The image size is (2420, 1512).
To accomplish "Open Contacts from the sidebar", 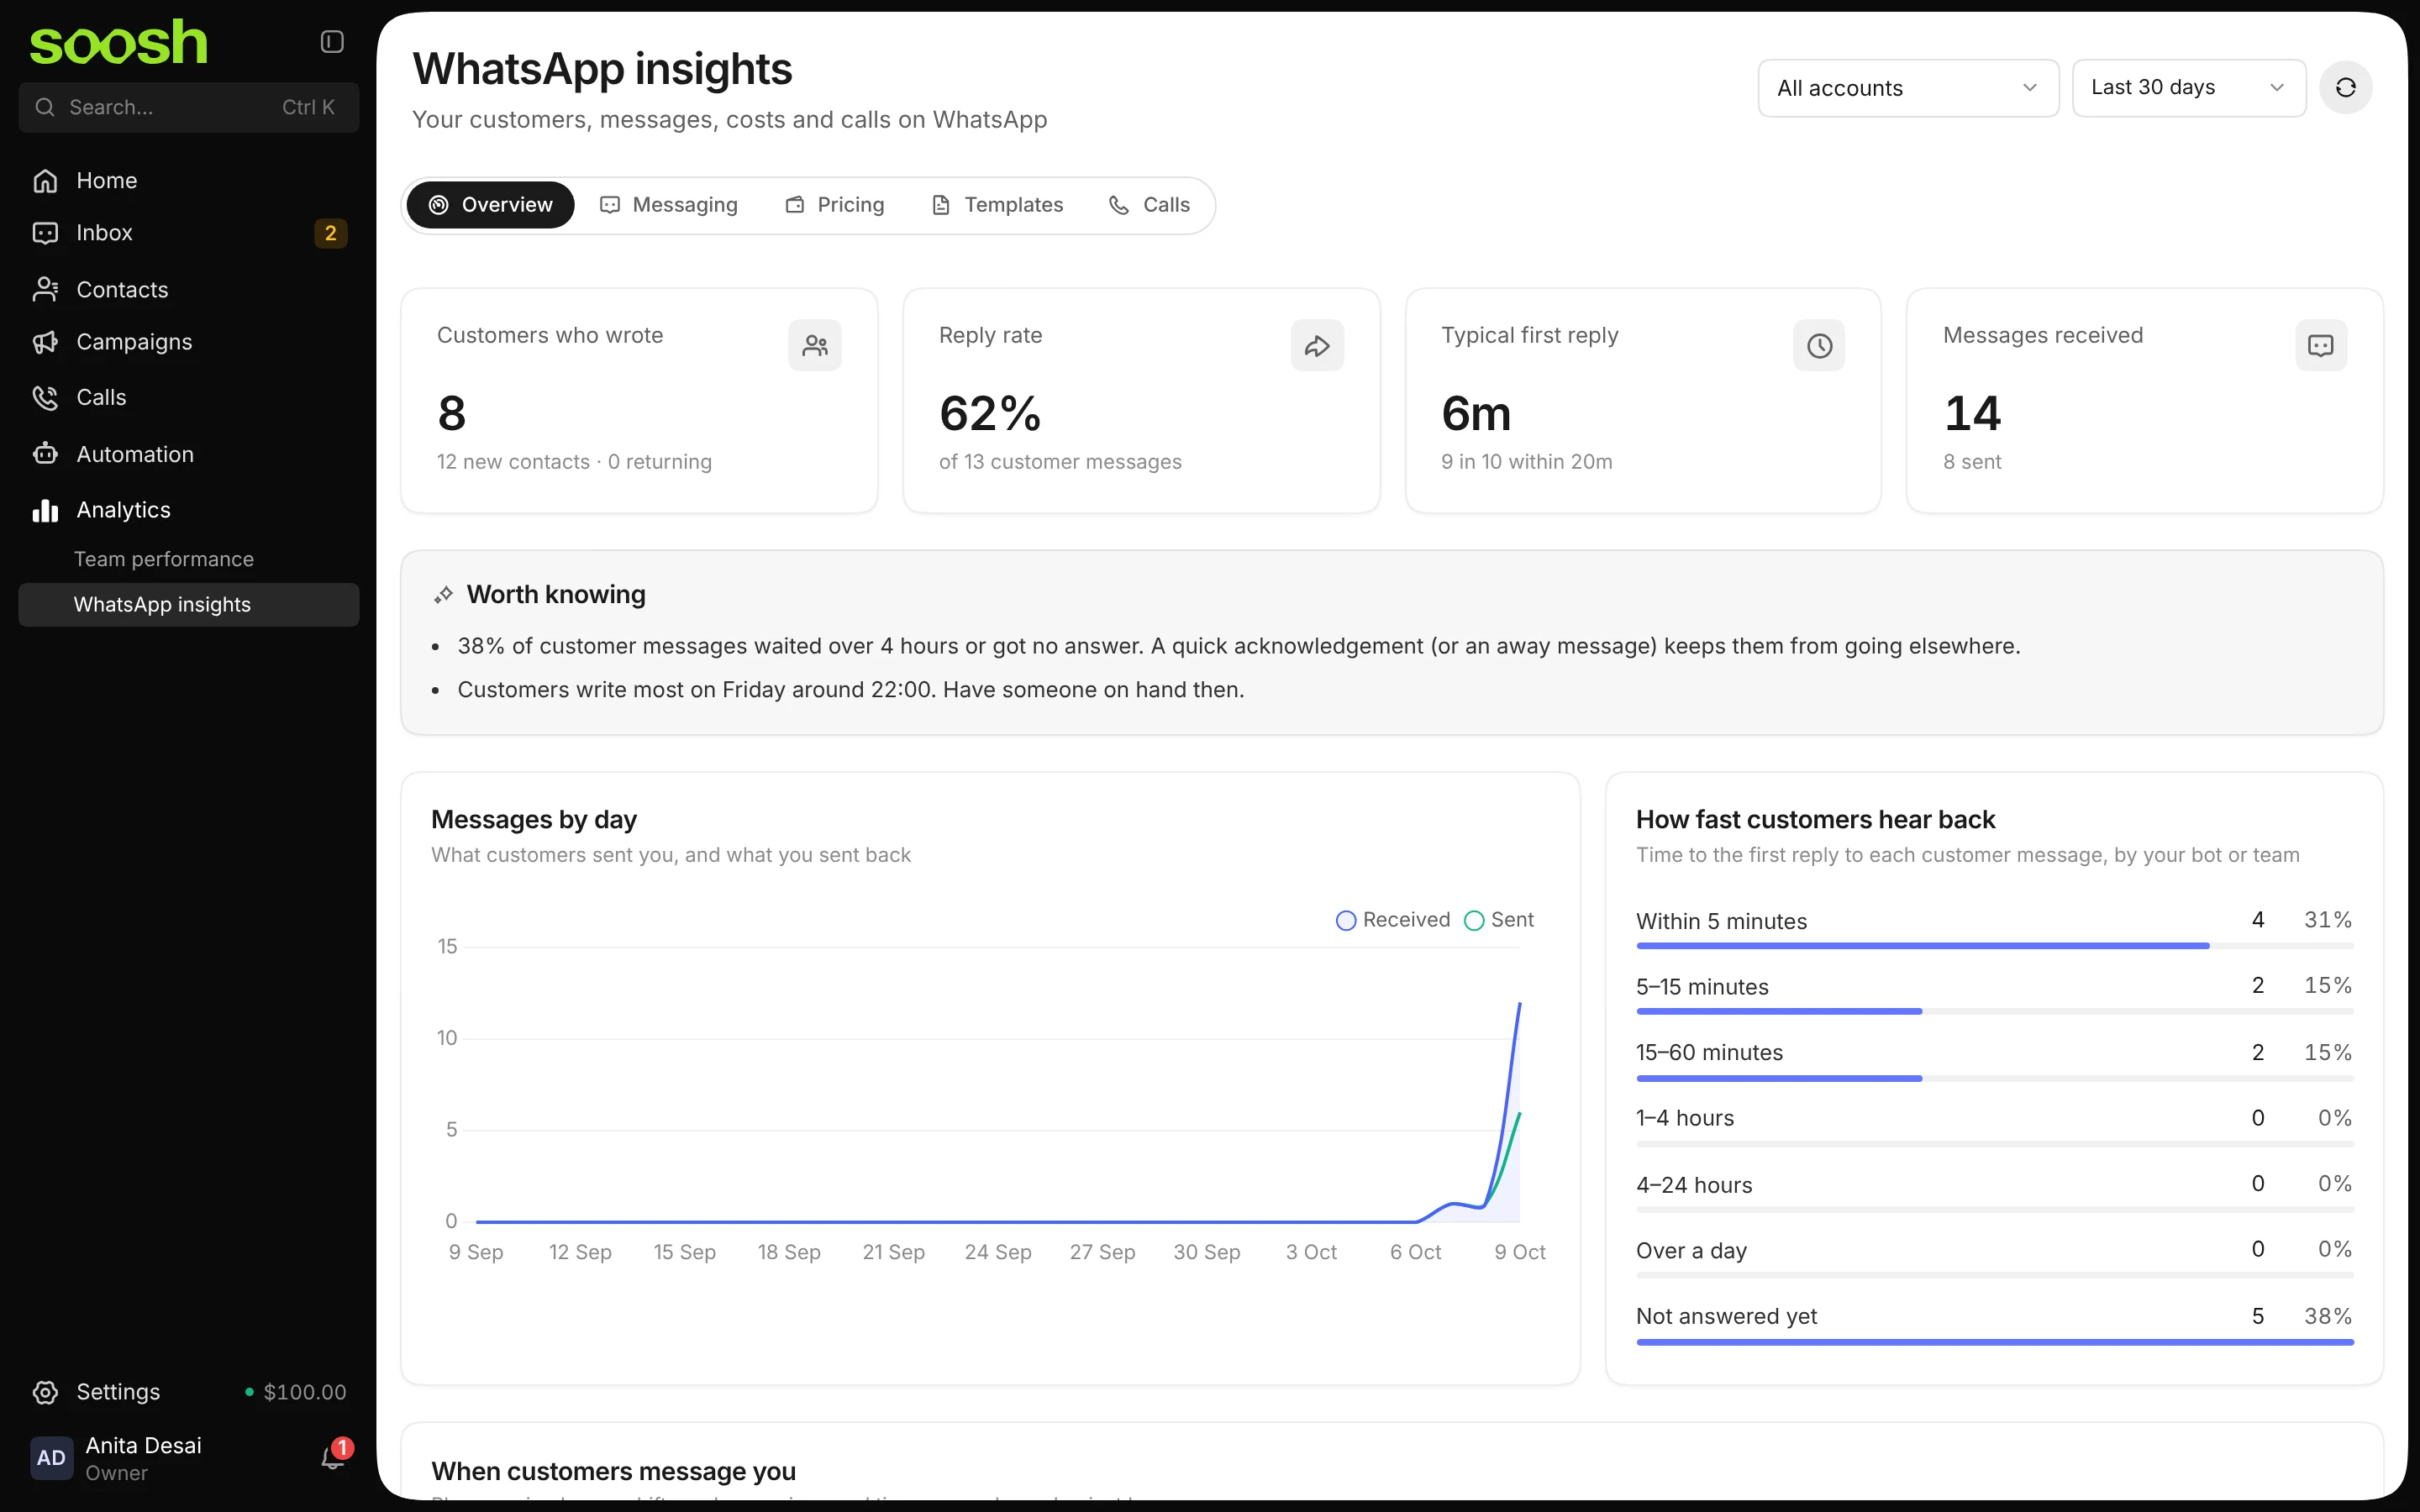I will pyautogui.click(x=189, y=290).
